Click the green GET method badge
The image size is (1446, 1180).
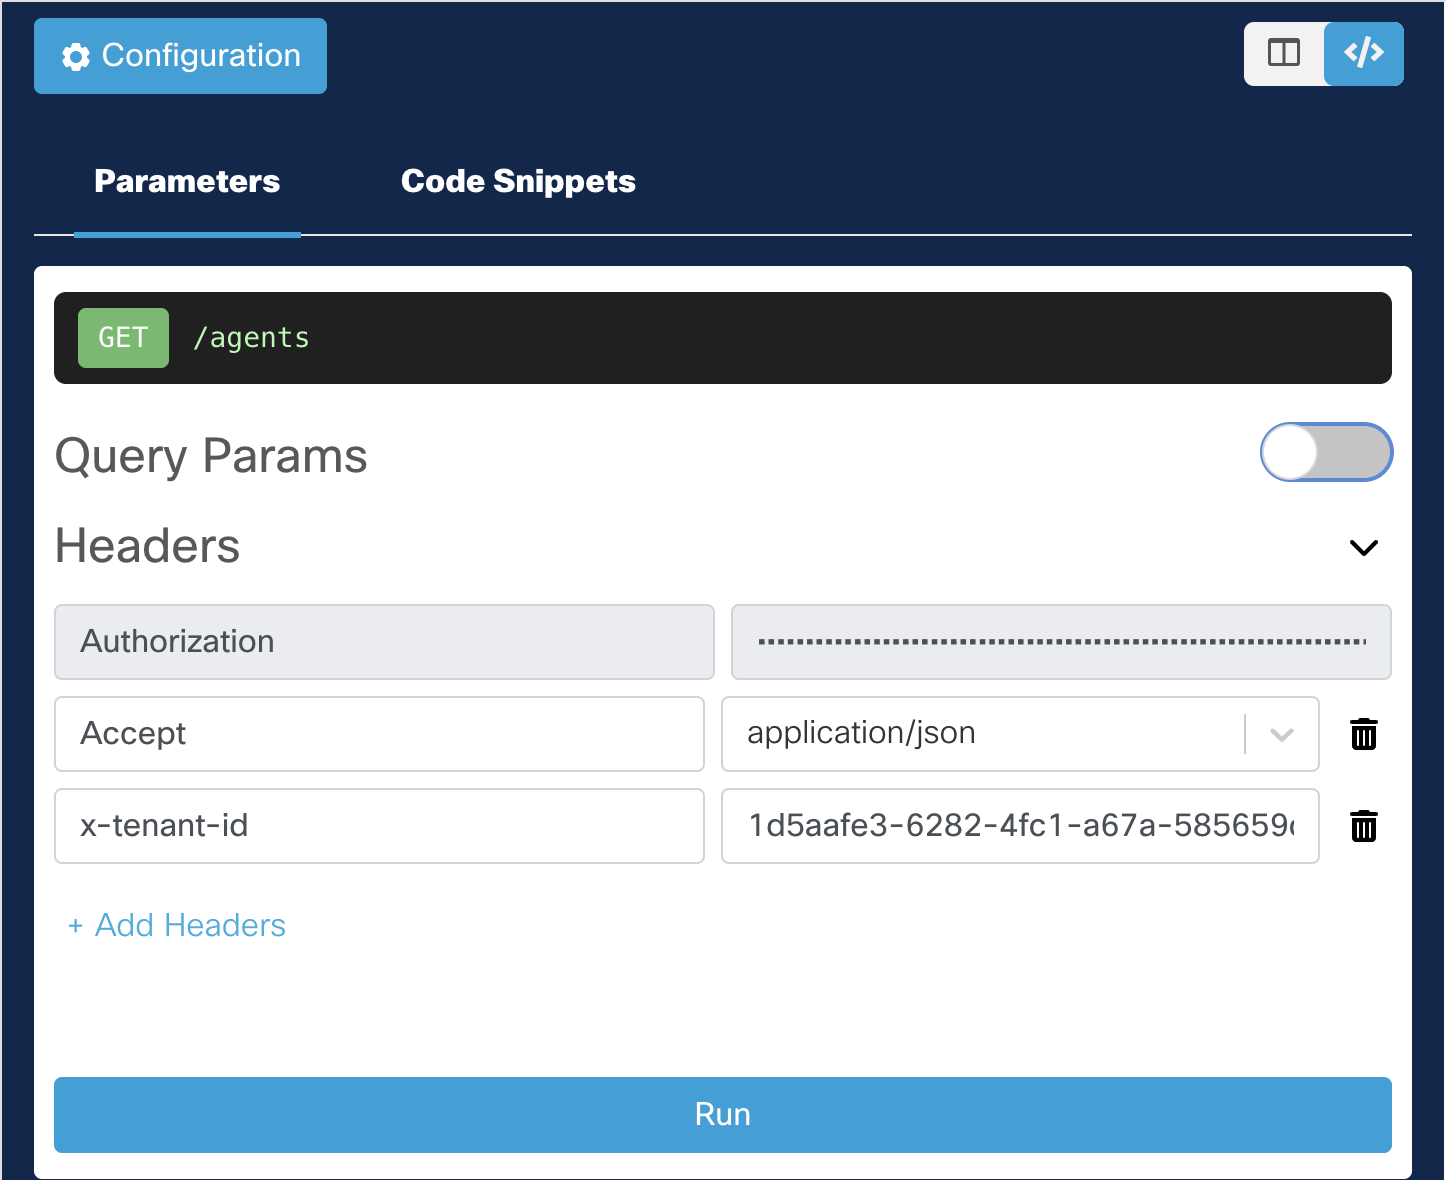123,337
